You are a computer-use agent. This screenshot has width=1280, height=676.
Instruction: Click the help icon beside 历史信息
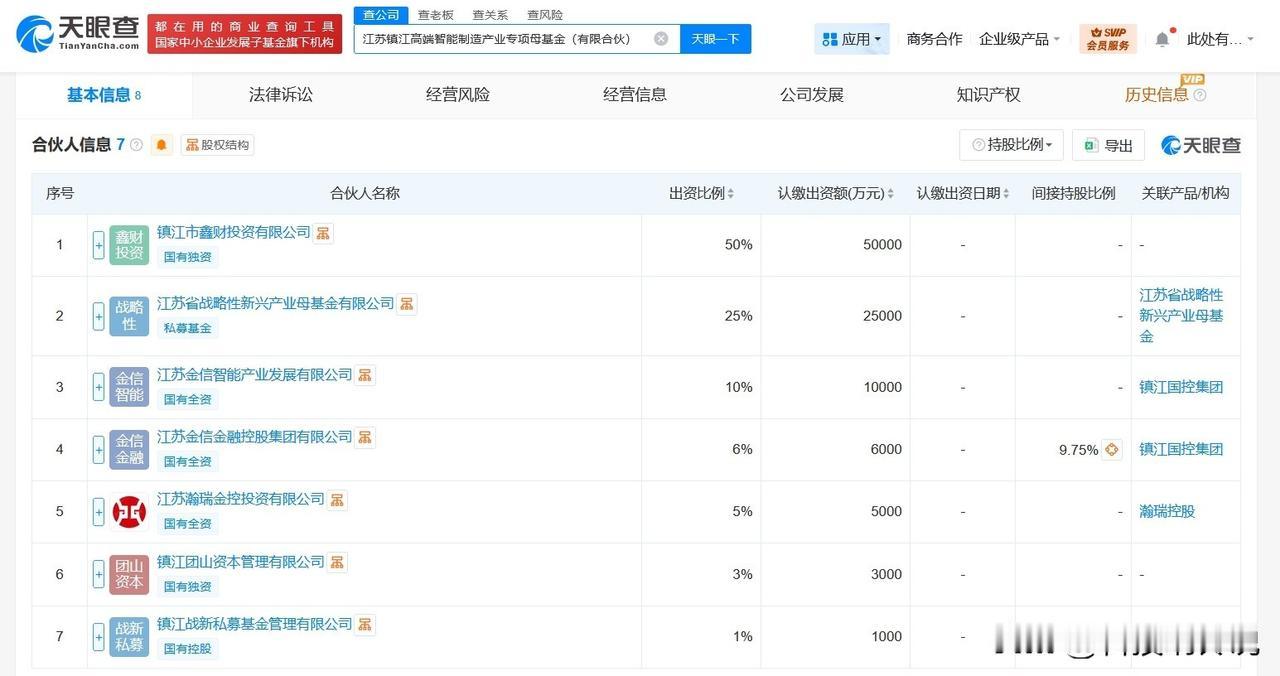click(x=1200, y=95)
